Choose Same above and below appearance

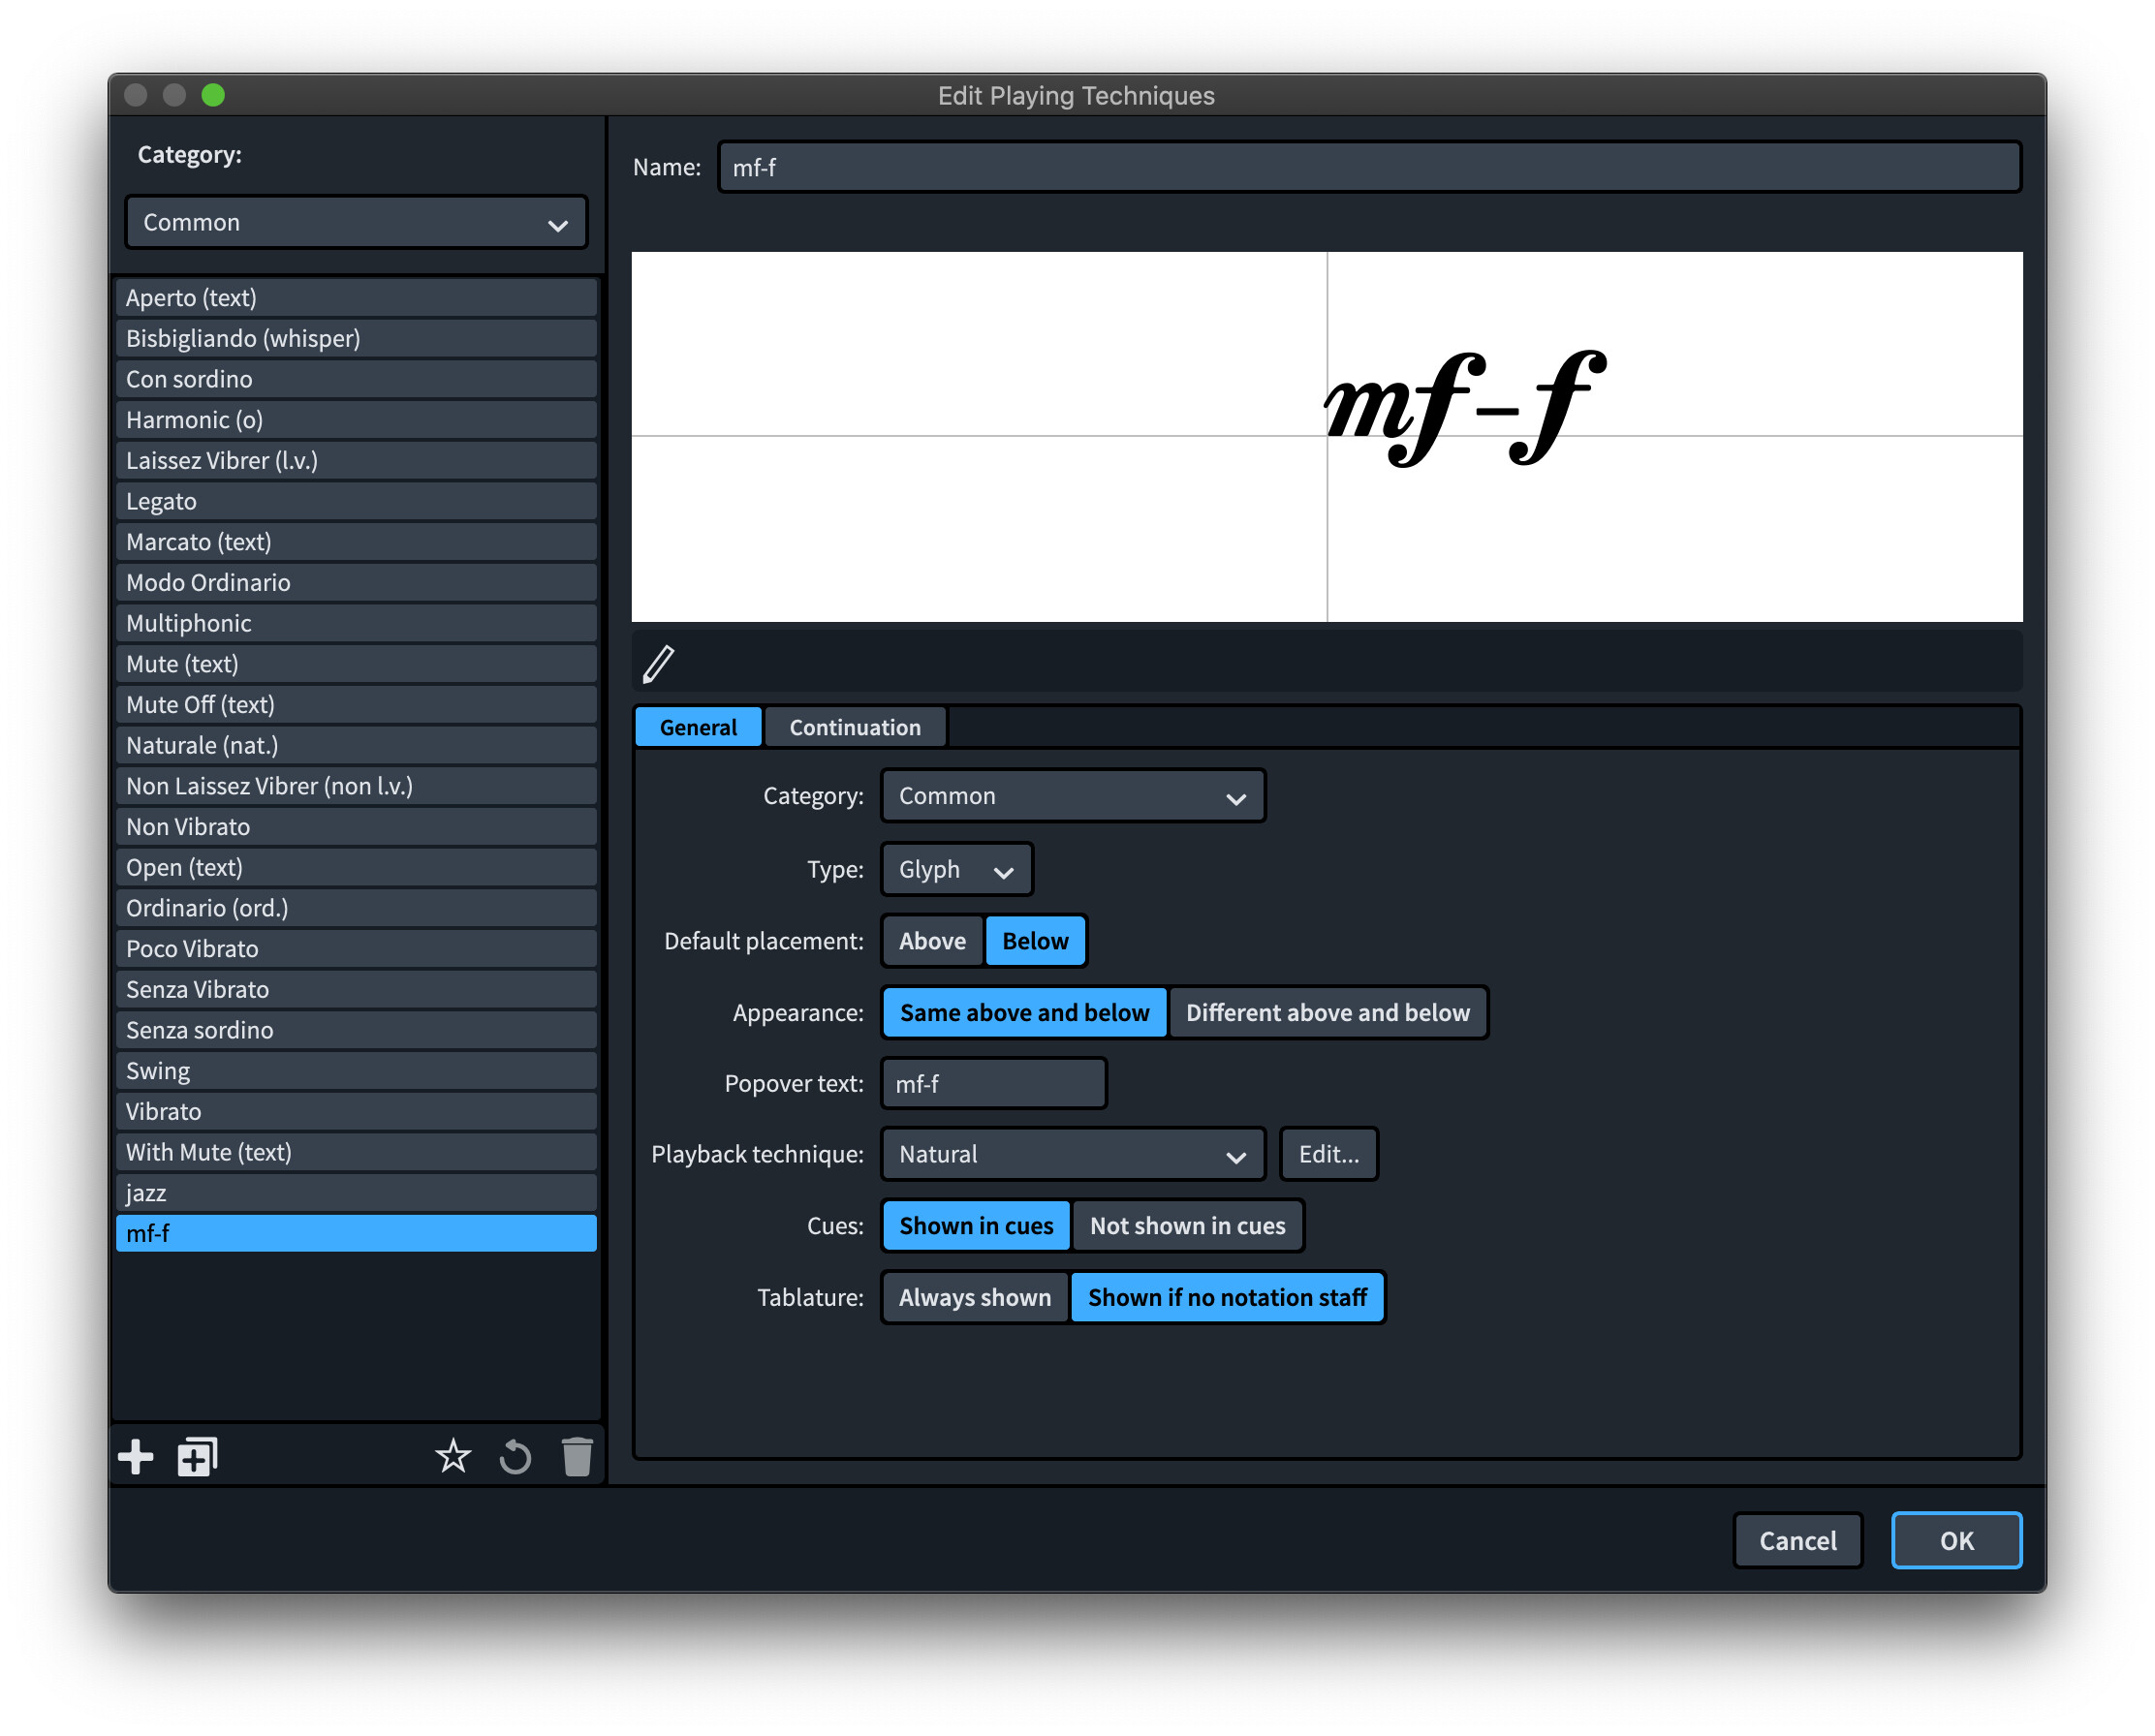click(x=1024, y=1012)
